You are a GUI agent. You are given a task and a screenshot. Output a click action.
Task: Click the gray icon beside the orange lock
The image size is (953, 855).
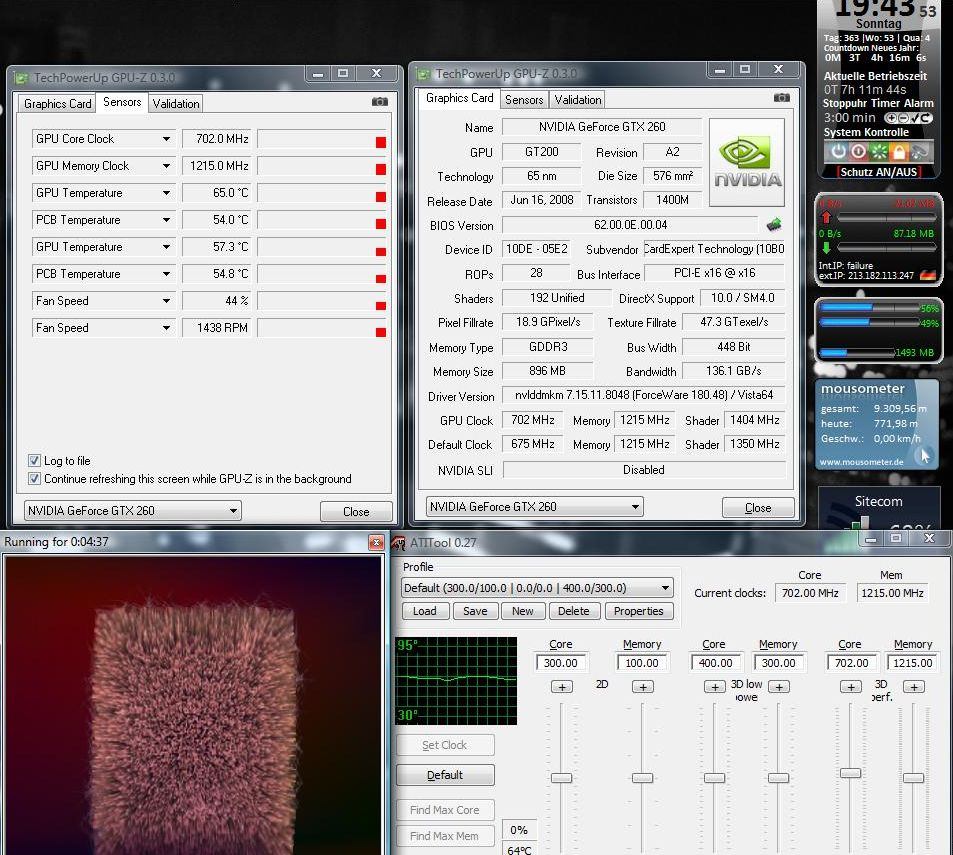(x=919, y=151)
